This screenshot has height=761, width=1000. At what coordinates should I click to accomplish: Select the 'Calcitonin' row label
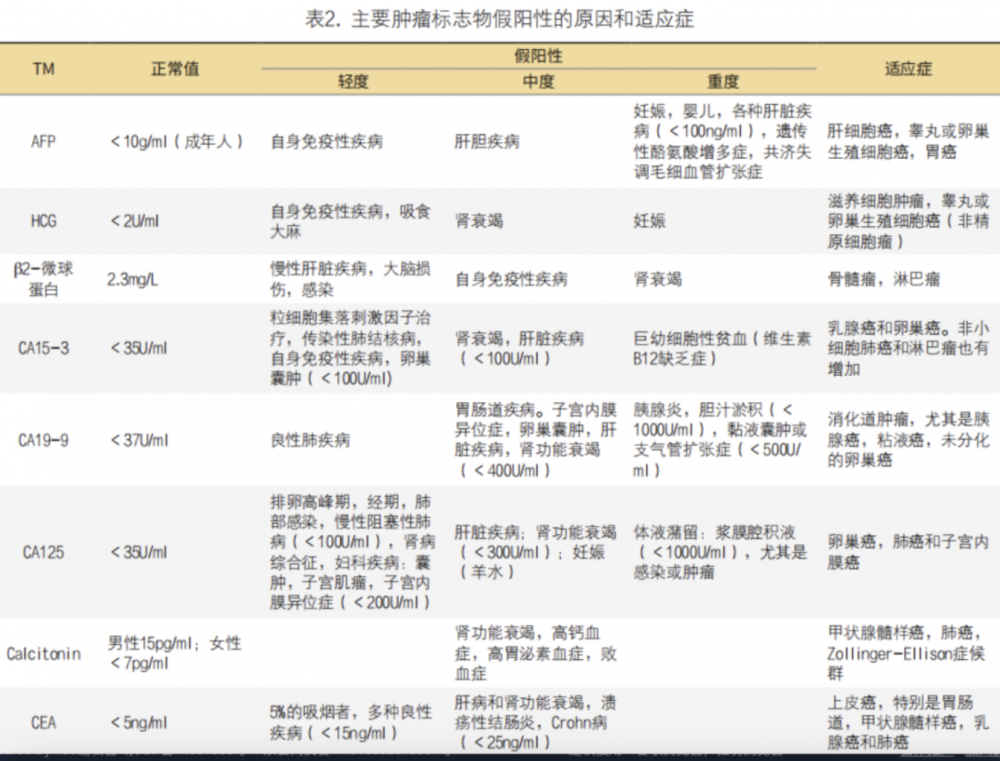coord(43,654)
